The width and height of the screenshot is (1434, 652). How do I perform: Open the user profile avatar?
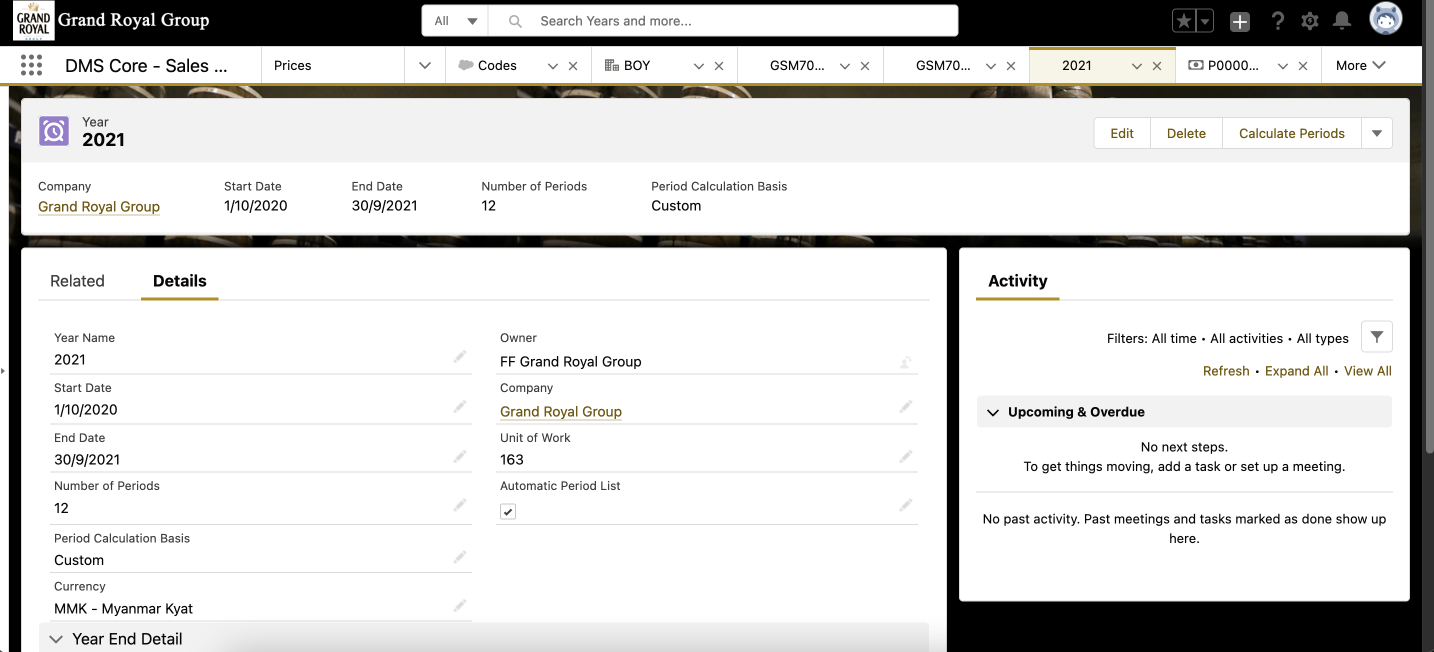(x=1386, y=19)
